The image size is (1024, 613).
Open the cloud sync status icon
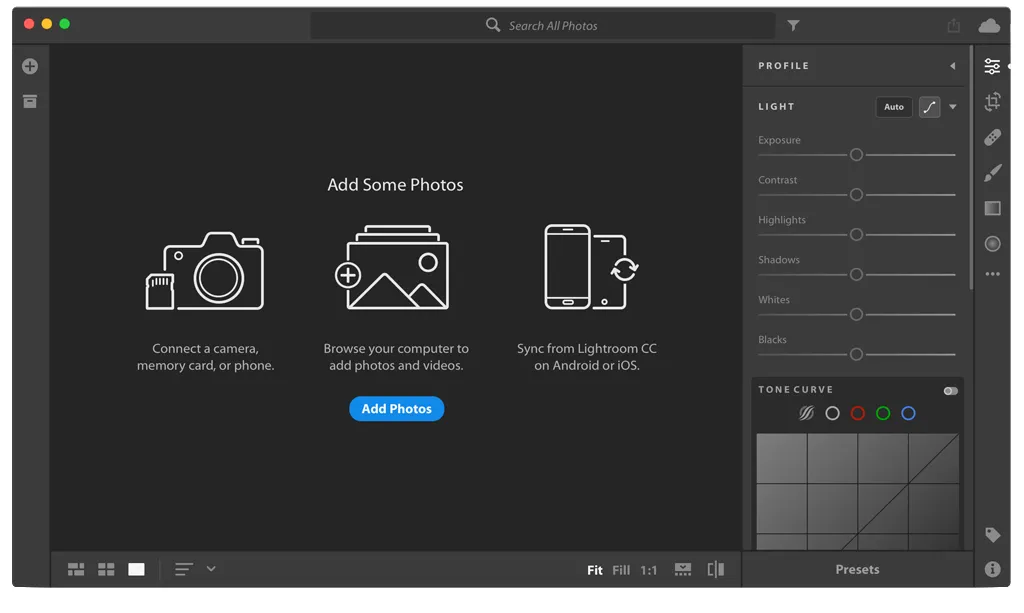pos(989,25)
